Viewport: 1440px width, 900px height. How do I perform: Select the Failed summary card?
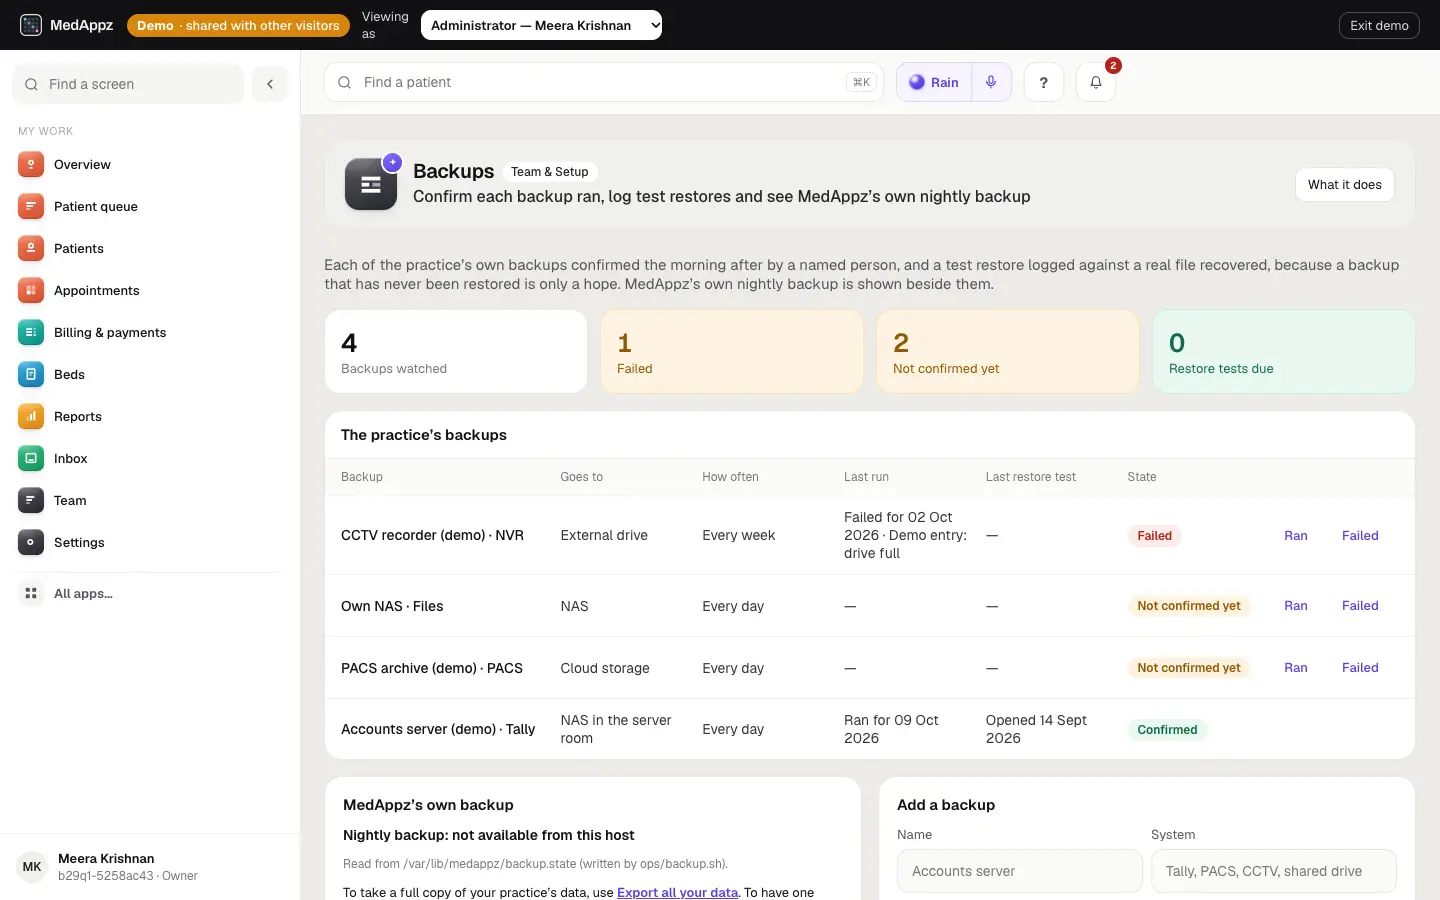tap(732, 351)
